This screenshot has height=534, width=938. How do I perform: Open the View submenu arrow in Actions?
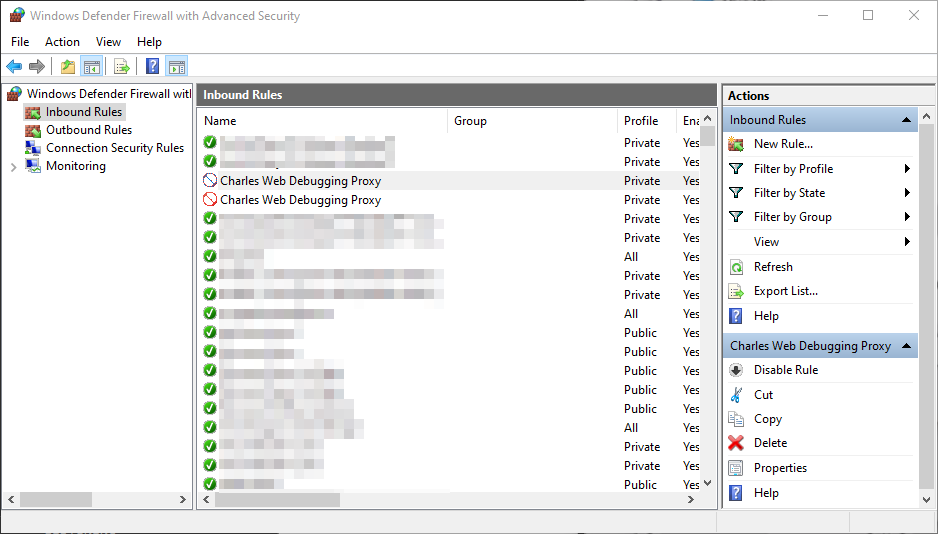(x=907, y=242)
